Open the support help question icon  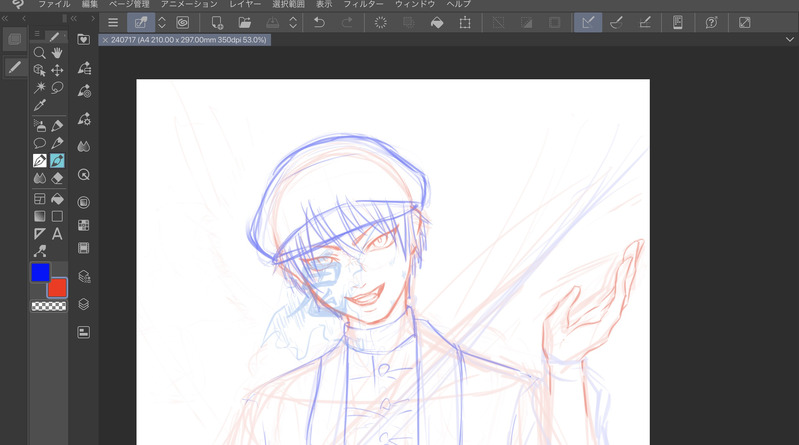click(x=711, y=22)
